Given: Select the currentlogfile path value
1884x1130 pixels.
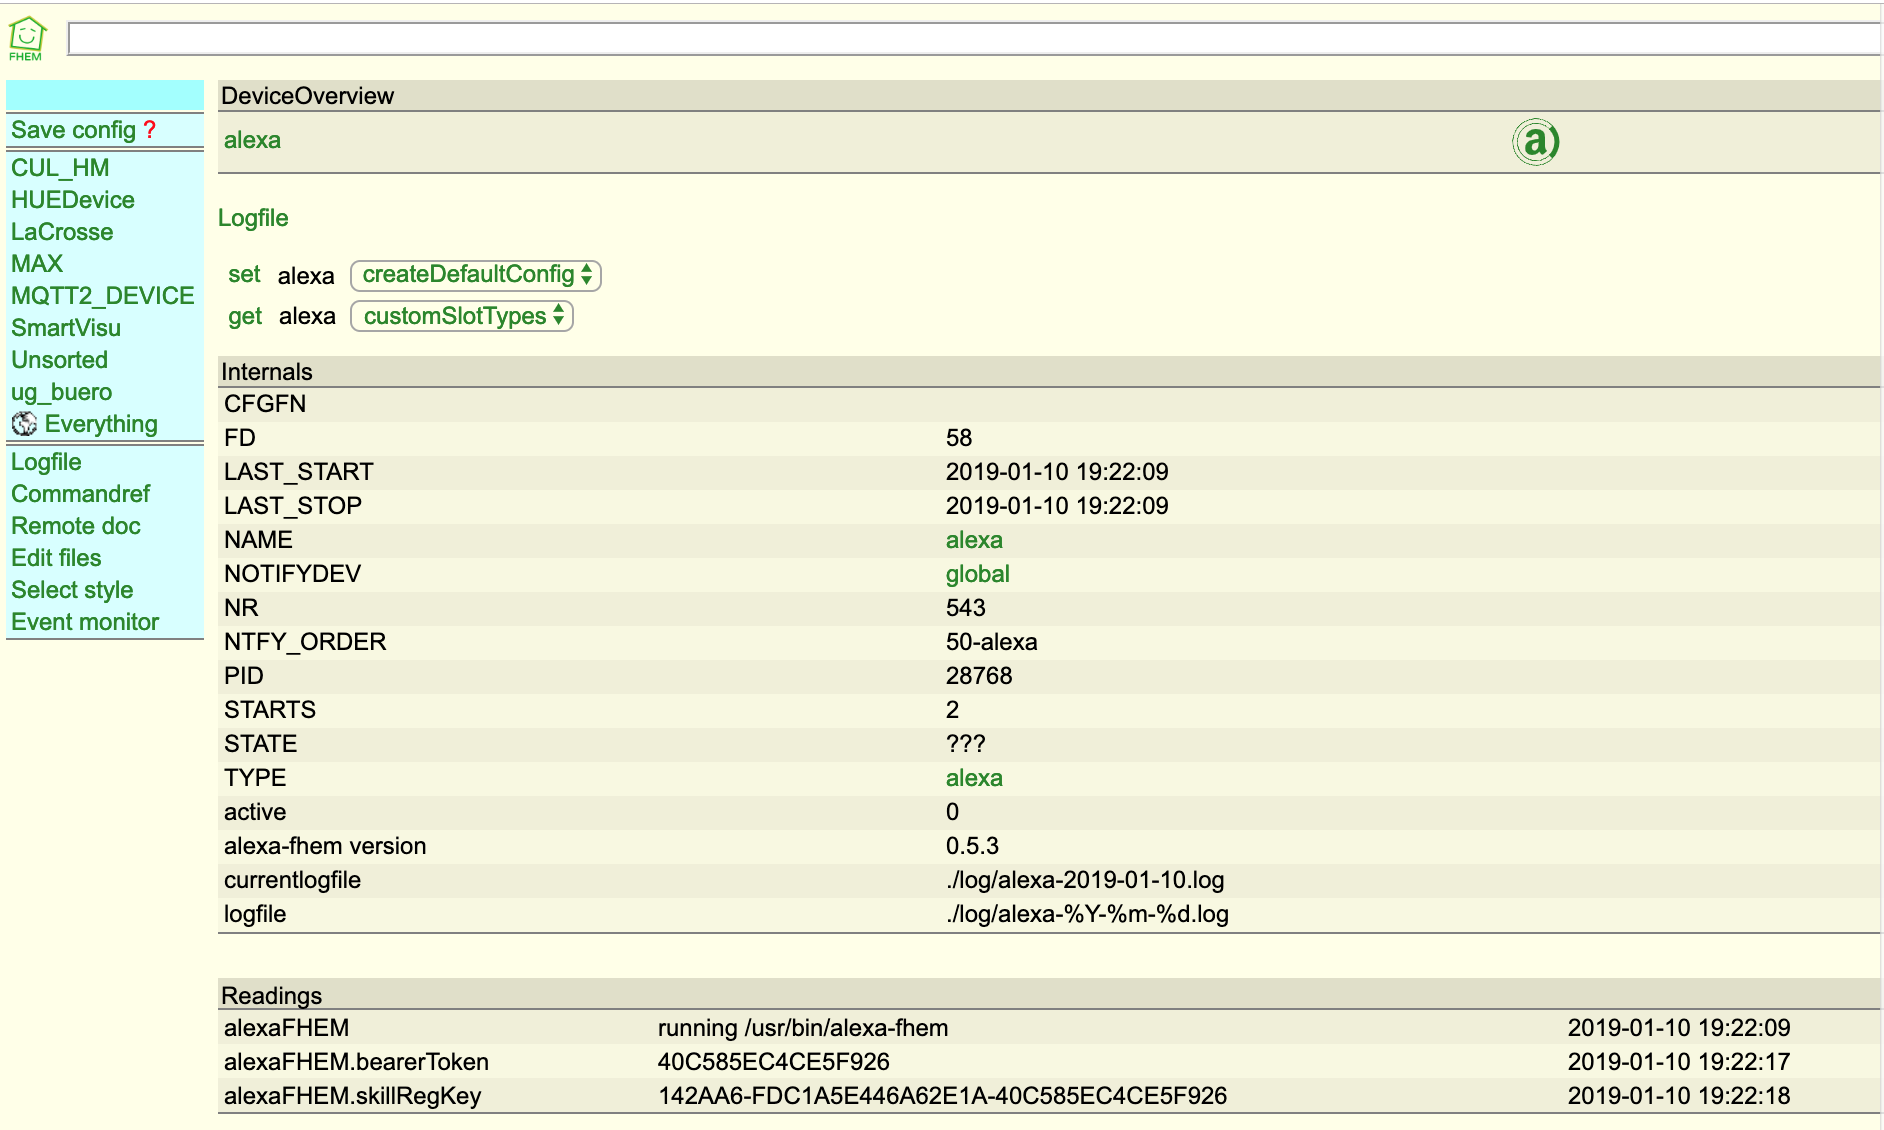Looking at the screenshot, I should (1085, 880).
